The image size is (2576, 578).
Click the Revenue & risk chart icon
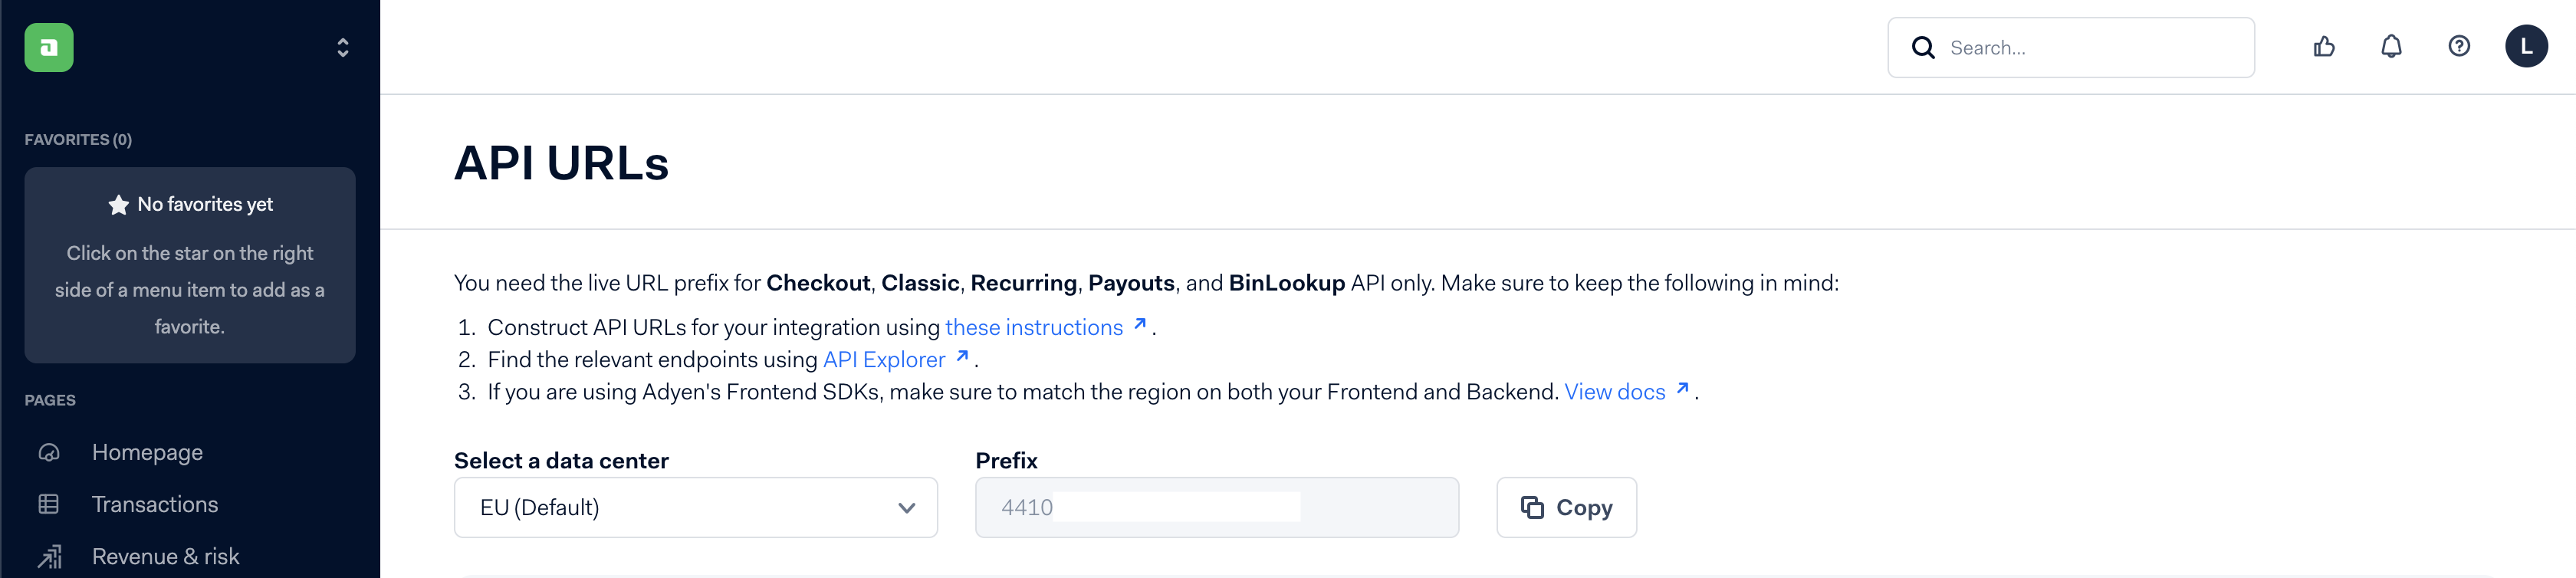click(49, 556)
